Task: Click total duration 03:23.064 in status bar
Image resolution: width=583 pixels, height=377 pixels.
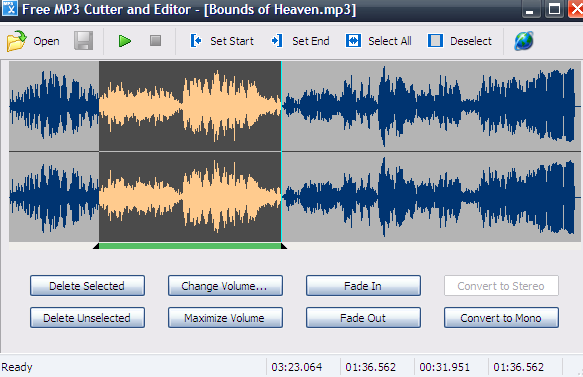Action: 297,367
